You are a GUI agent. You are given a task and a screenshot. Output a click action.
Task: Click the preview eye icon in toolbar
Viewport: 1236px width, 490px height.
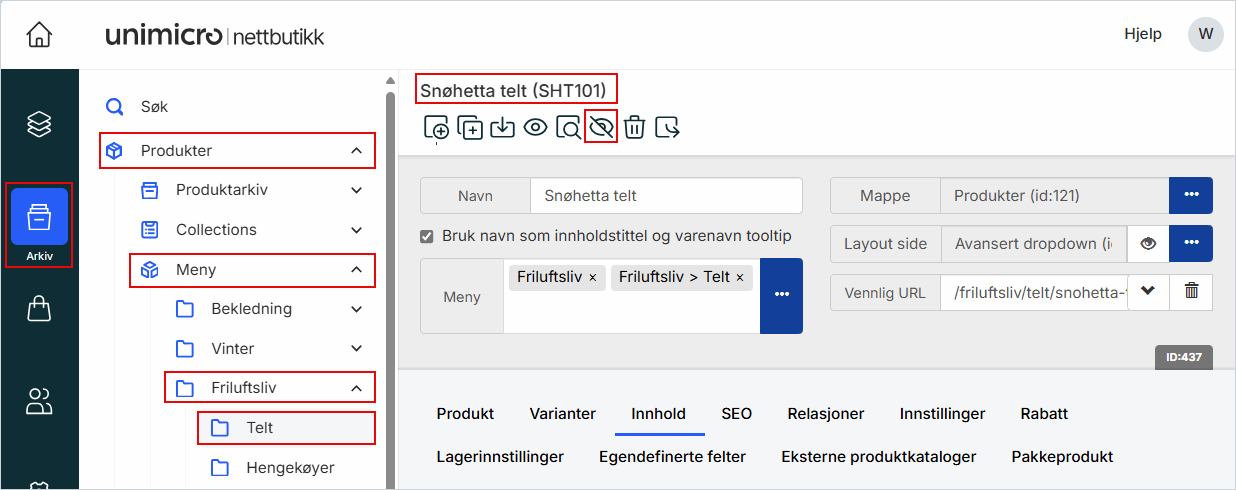tap(535, 128)
